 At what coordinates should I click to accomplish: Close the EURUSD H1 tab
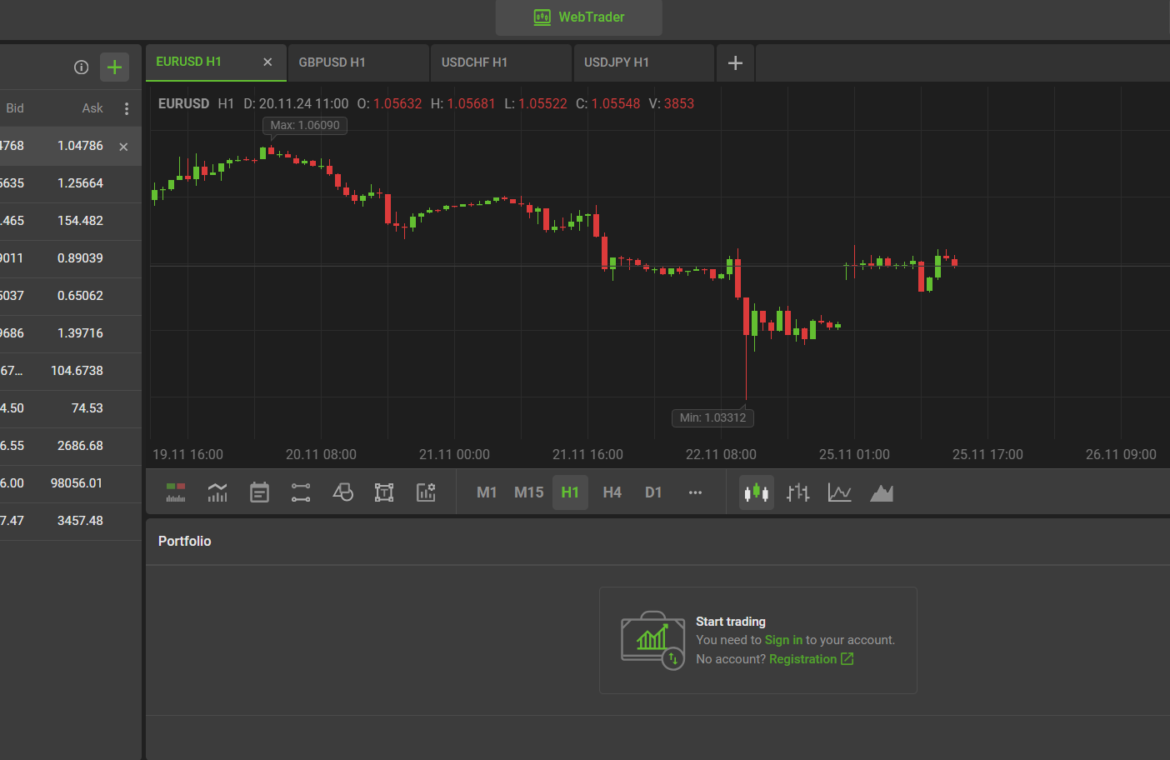pyautogui.click(x=268, y=62)
